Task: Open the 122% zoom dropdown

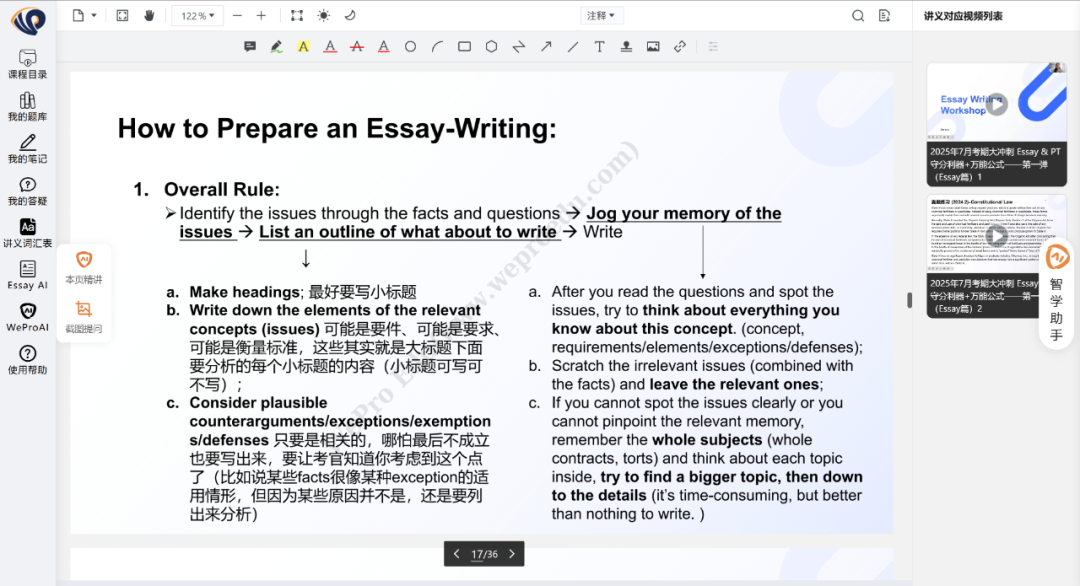Action: pos(197,16)
